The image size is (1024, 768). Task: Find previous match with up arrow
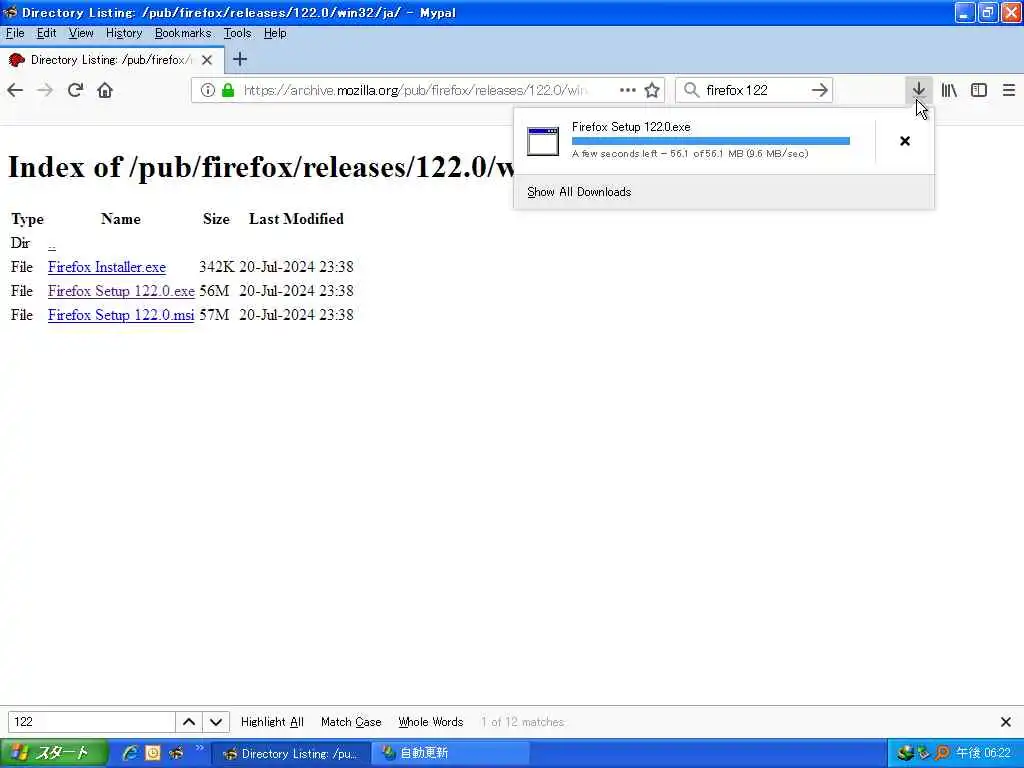click(189, 722)
